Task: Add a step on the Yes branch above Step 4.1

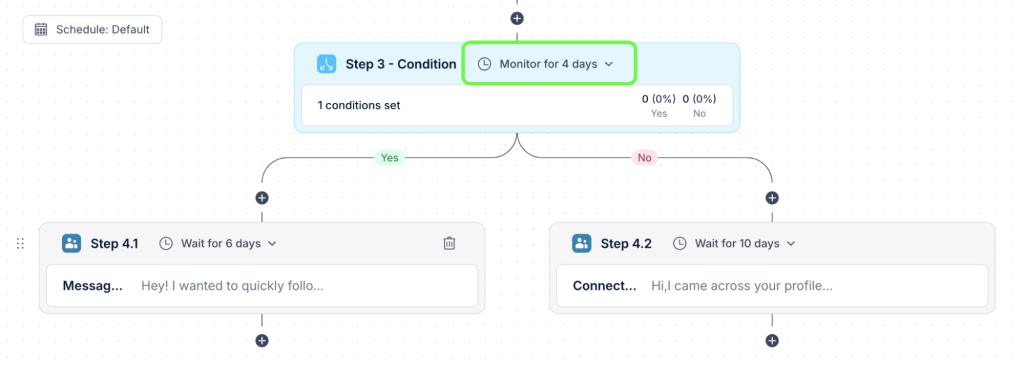Action: 262,198
